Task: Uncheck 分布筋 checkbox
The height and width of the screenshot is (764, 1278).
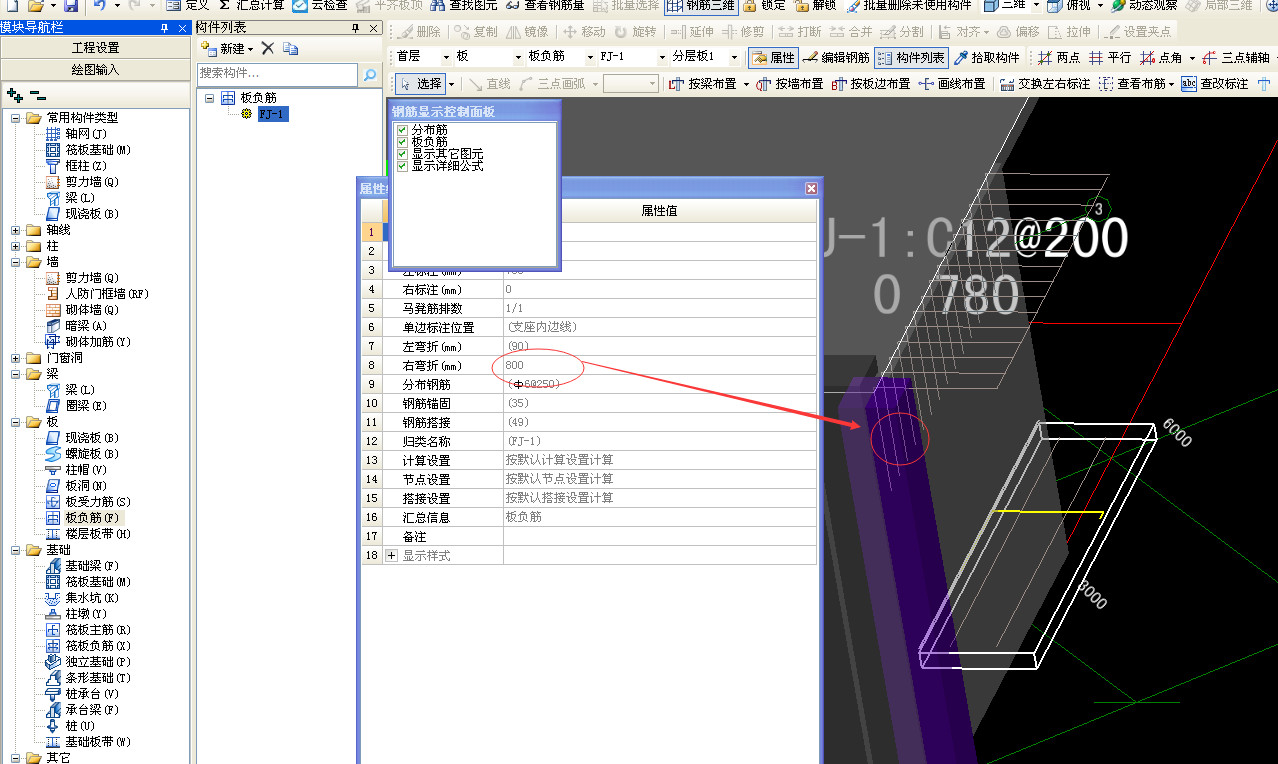Action: click(x=402, y=130)
